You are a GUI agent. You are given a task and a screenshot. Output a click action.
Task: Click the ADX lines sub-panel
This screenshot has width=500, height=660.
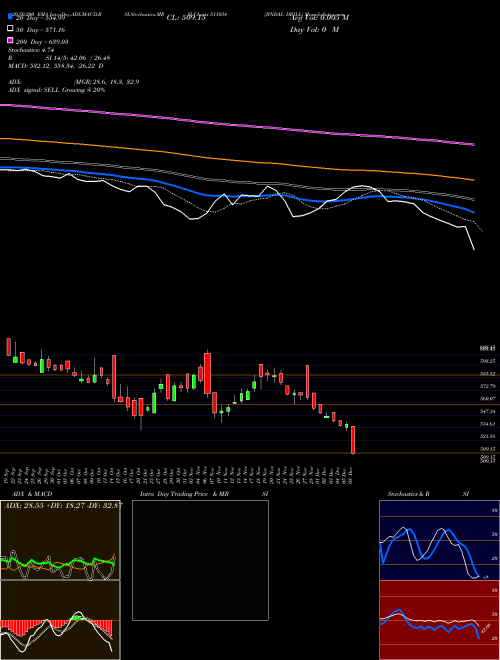click(x=60, y=540)
